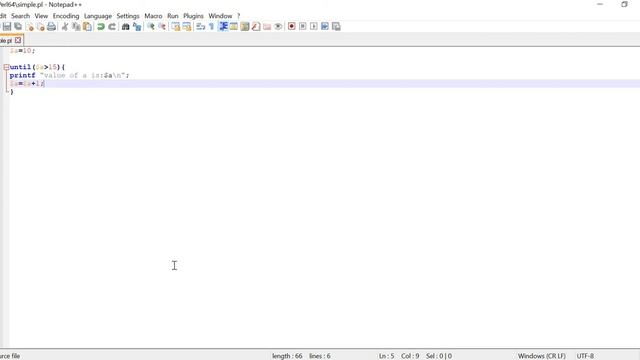Image resolution: width=640 pixels, height=360 pixels.
Task: Play back the recorded macro
Action: point(313,27)
